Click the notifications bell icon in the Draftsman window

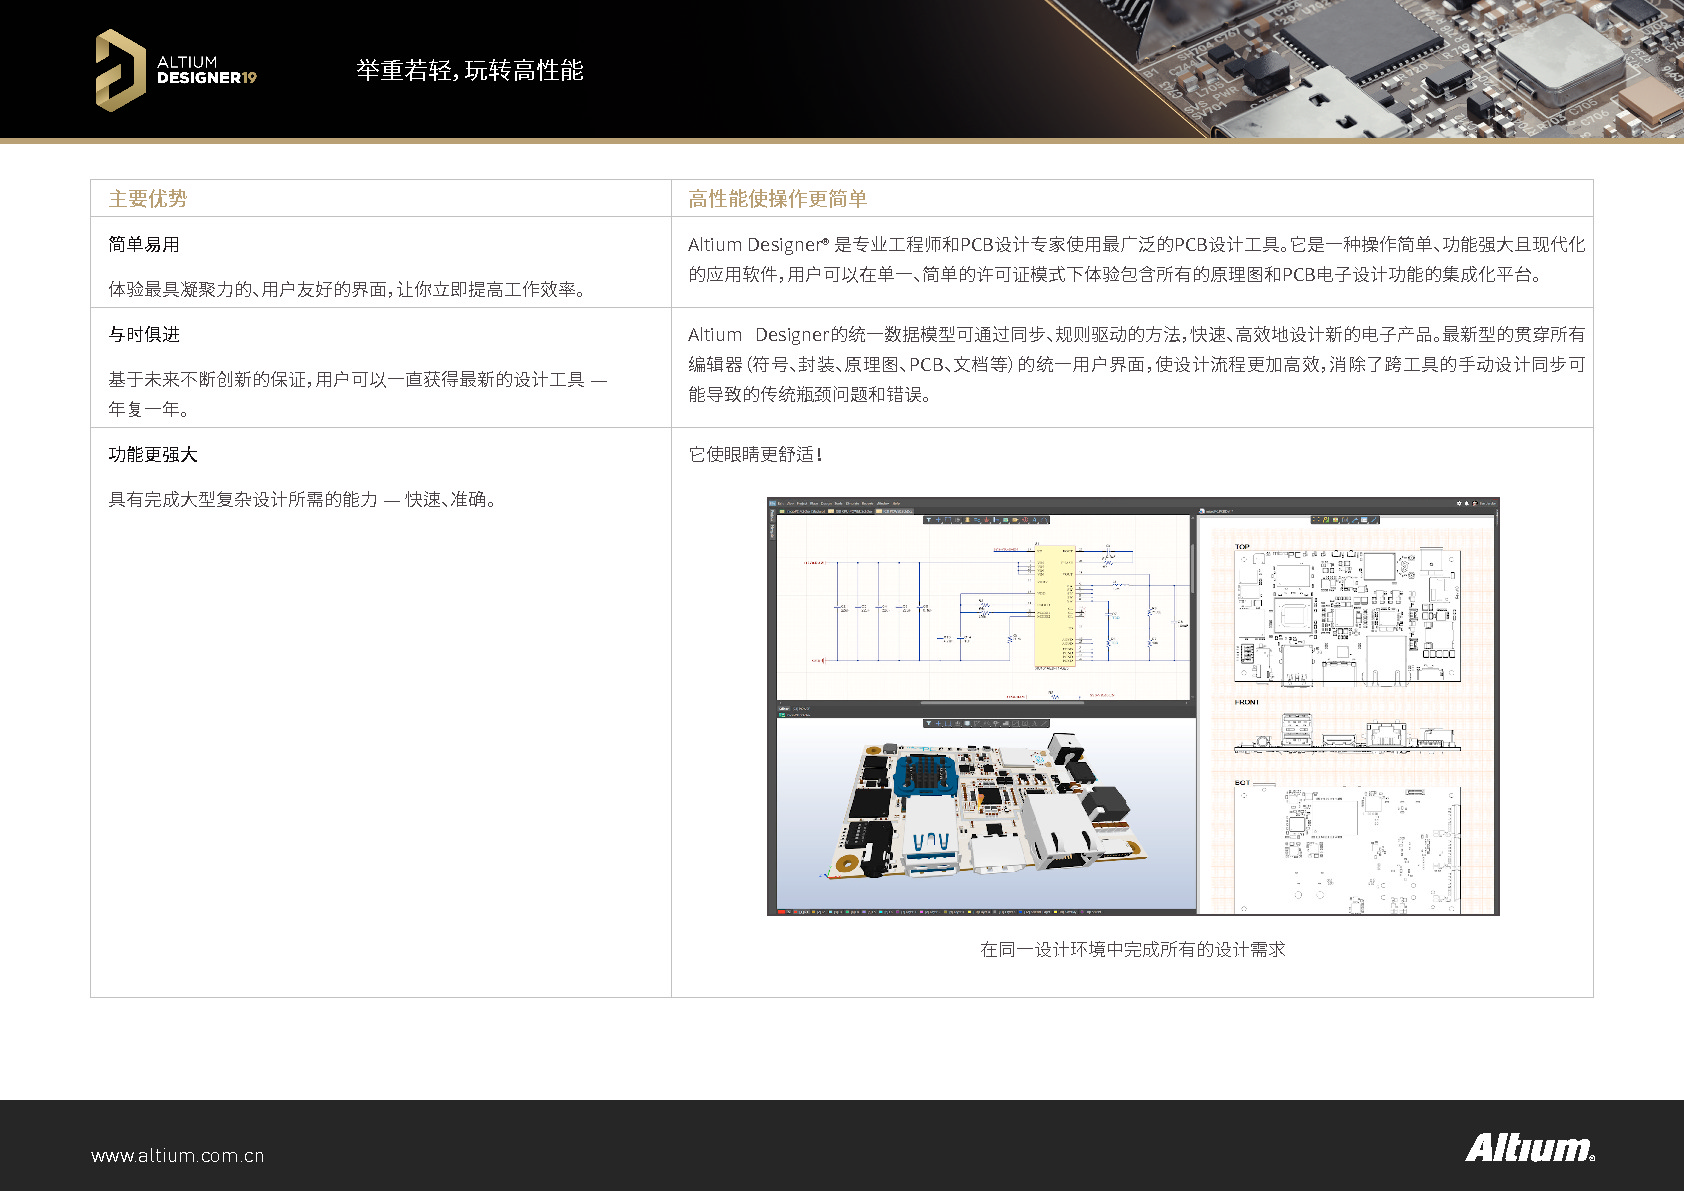[x=1467, y=503]
